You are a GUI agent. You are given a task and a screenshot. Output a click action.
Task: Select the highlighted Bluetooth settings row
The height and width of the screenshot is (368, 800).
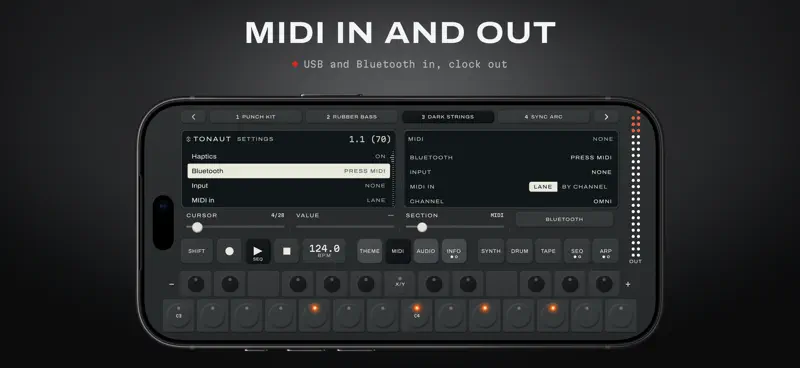(x=288, y=171)
